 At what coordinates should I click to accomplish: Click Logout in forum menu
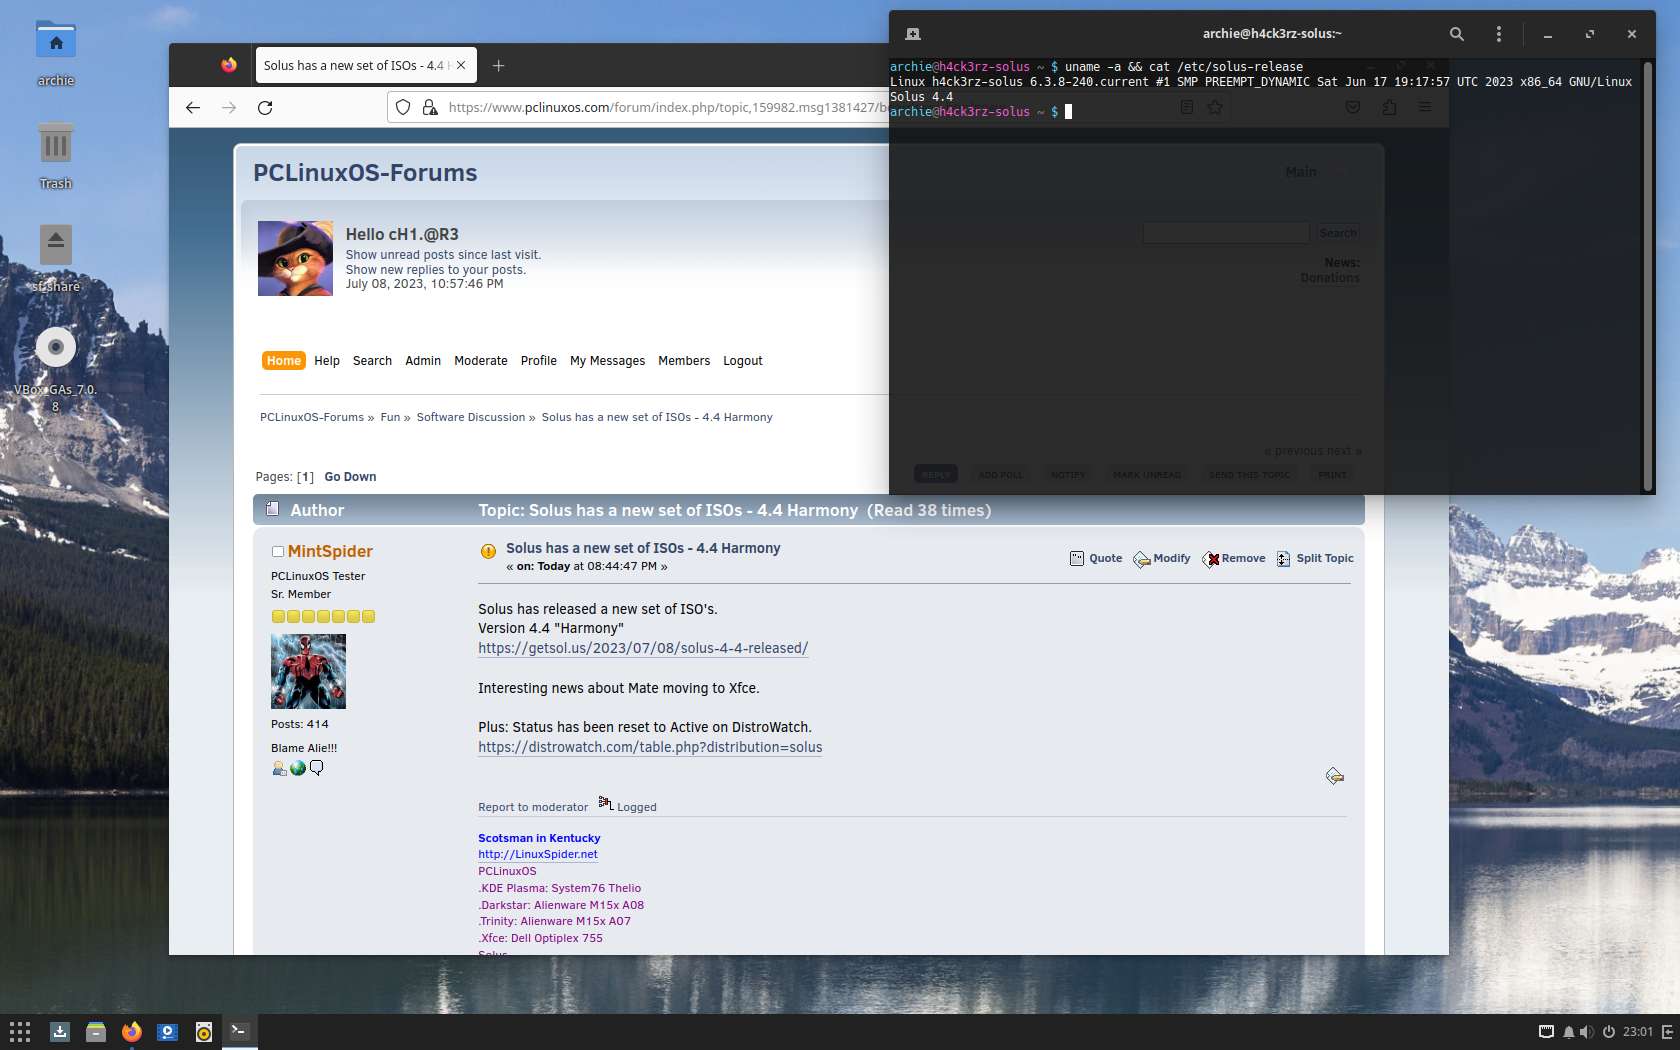tap(743, 361)
